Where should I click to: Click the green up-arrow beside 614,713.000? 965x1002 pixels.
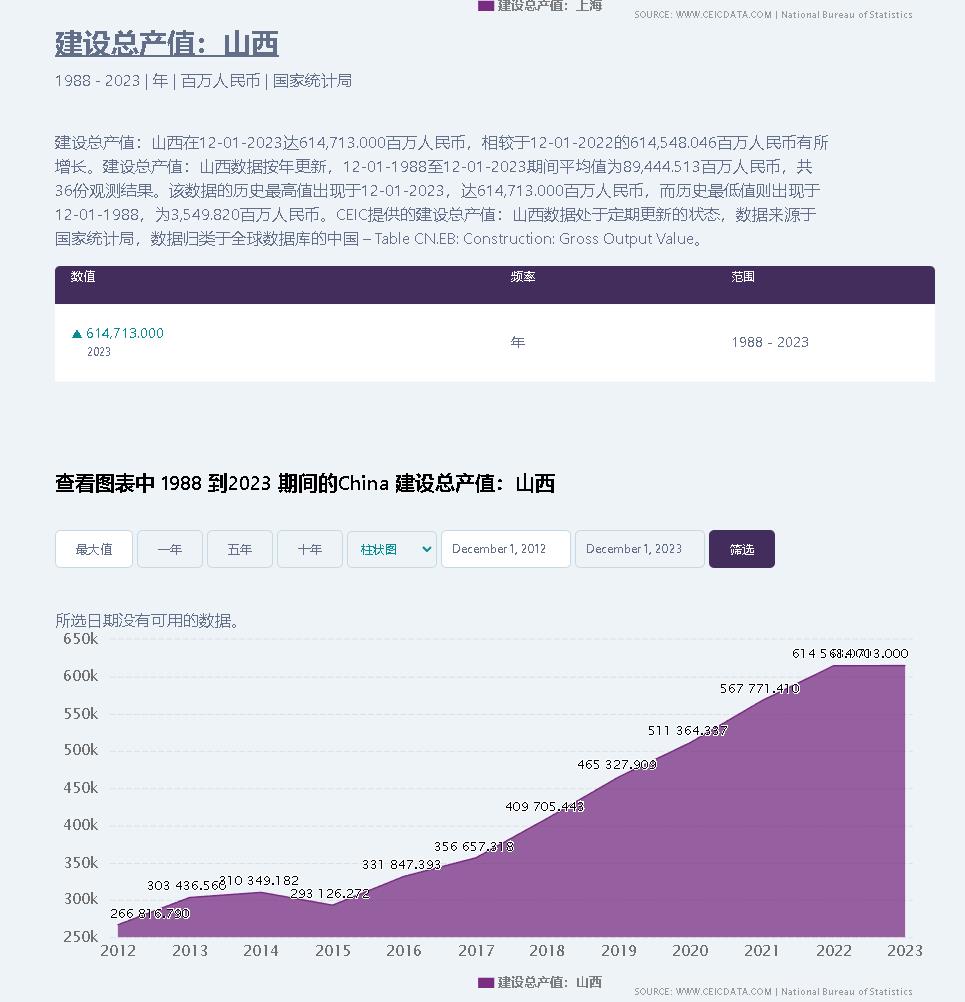77,334
